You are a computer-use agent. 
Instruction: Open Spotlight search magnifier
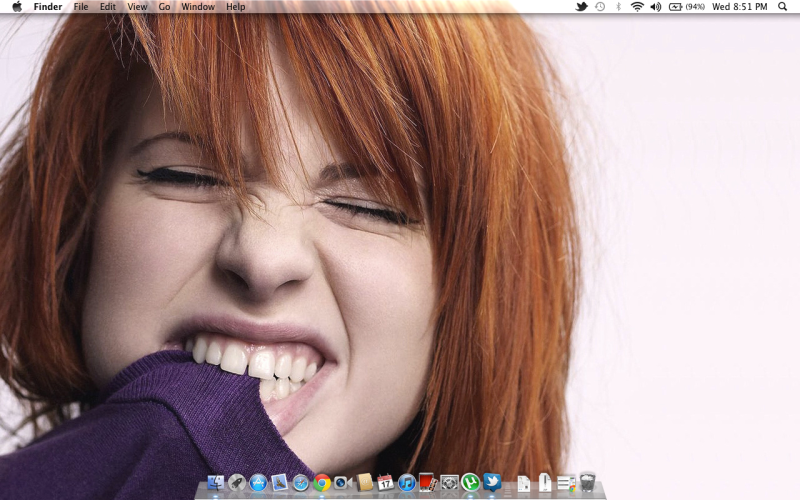pyautogui.click(x=782, y=7)
